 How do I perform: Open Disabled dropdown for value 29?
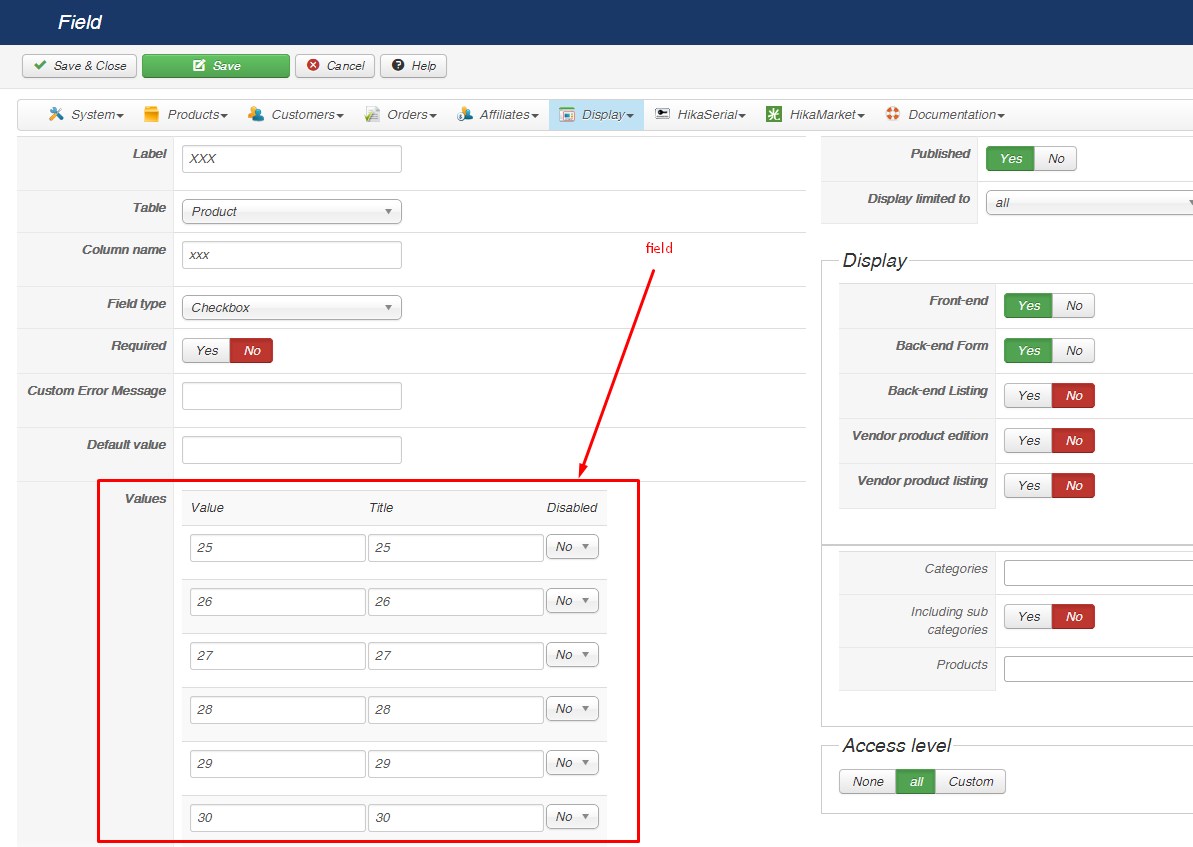click(572, 763)
